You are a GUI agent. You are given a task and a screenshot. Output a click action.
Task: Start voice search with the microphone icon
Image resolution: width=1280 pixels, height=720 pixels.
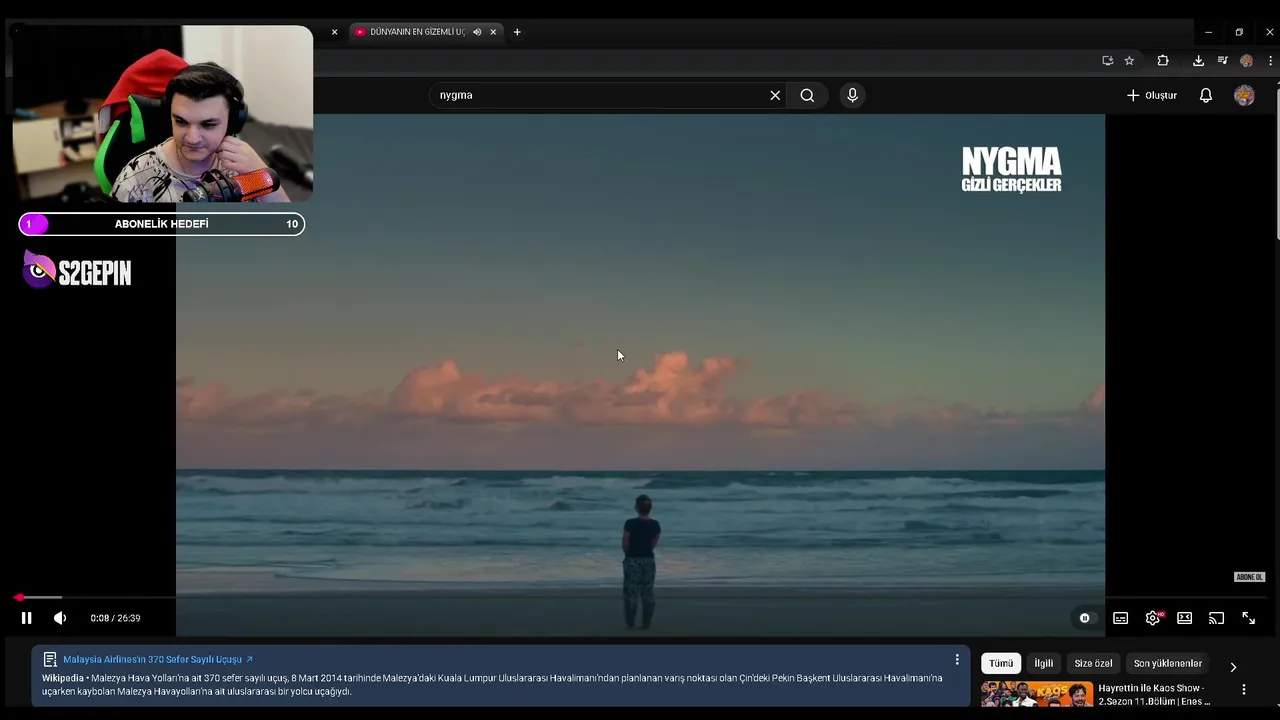pos(852,95)
